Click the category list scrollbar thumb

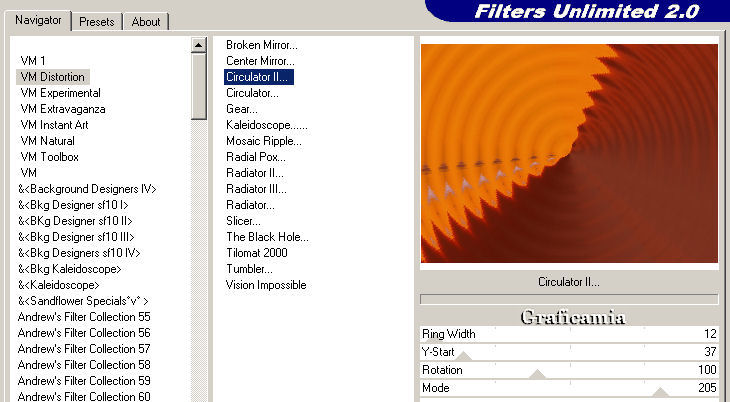(x=198, y=86)
